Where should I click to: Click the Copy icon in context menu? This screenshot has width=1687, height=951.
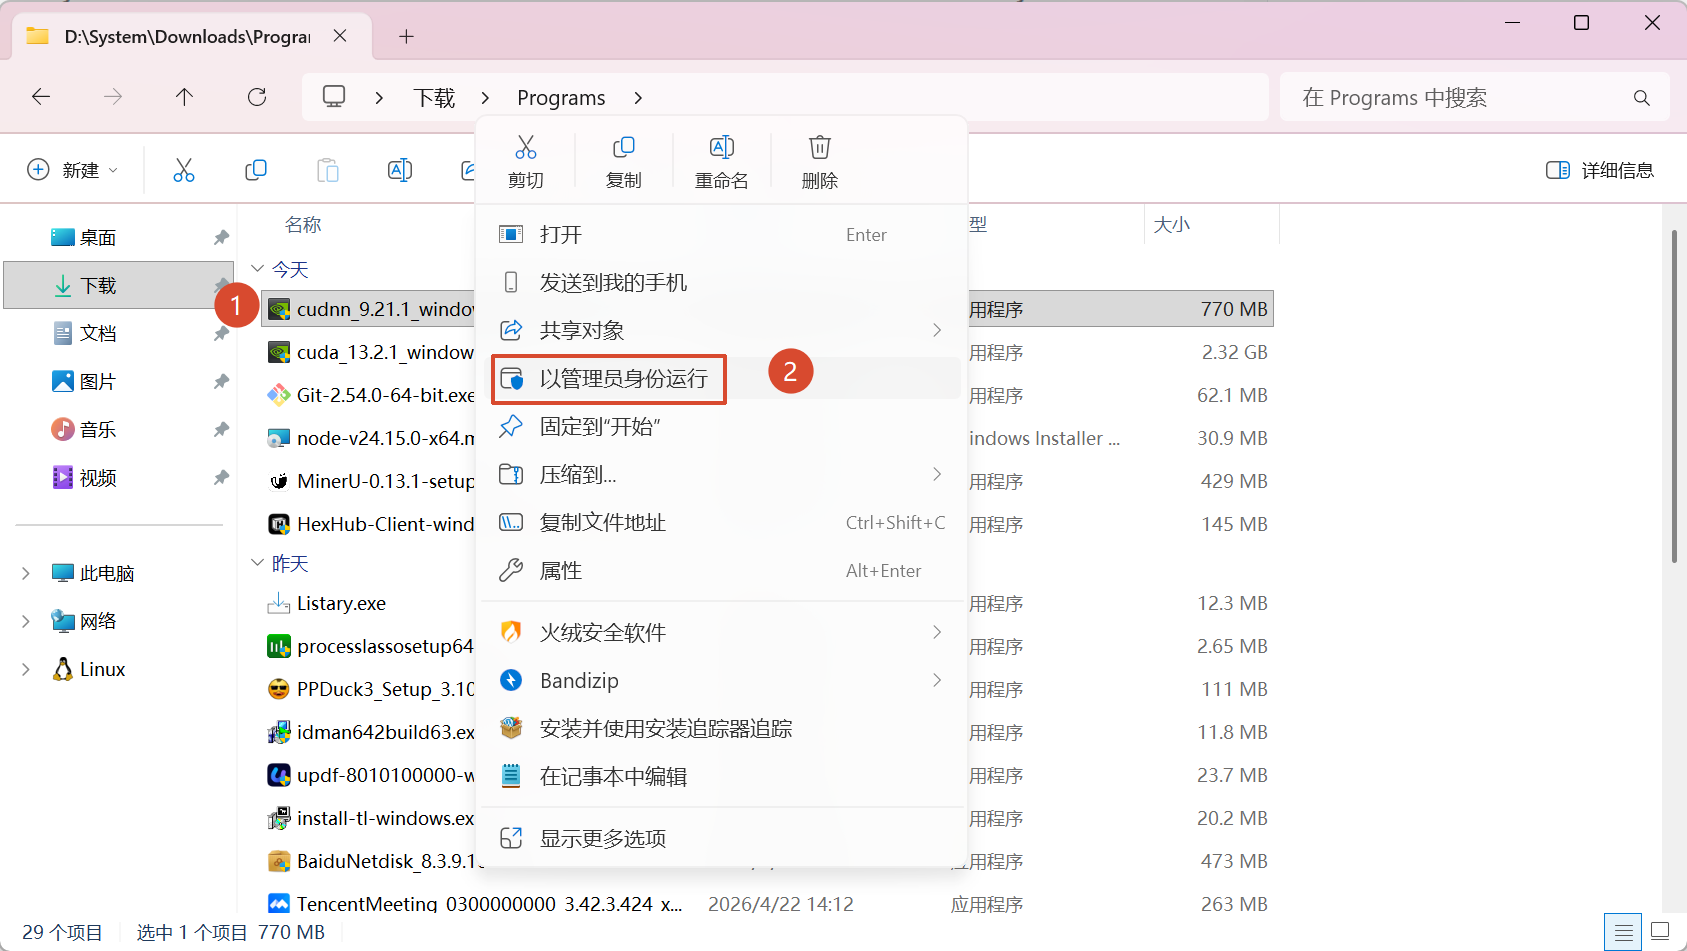click(x=623, y=160)
